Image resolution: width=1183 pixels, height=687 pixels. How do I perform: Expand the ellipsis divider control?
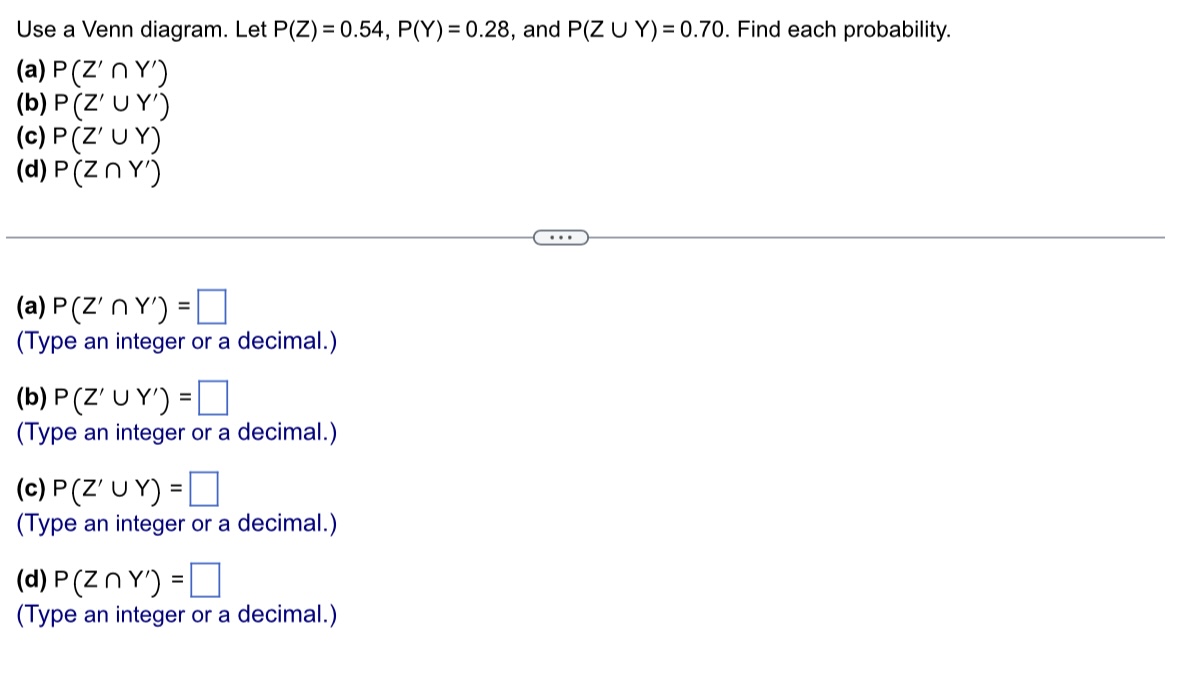tap(561, 236)
